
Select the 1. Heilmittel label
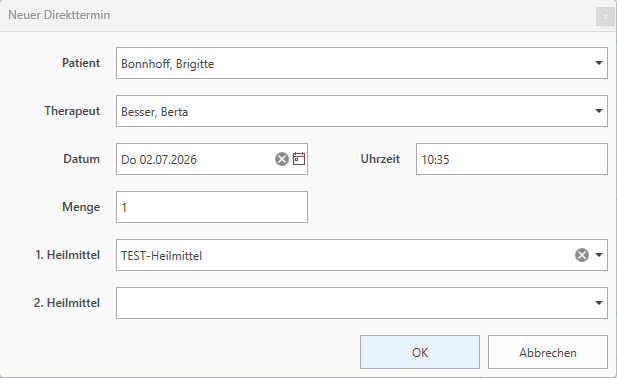pyautogui.click(x=67, y=255)
